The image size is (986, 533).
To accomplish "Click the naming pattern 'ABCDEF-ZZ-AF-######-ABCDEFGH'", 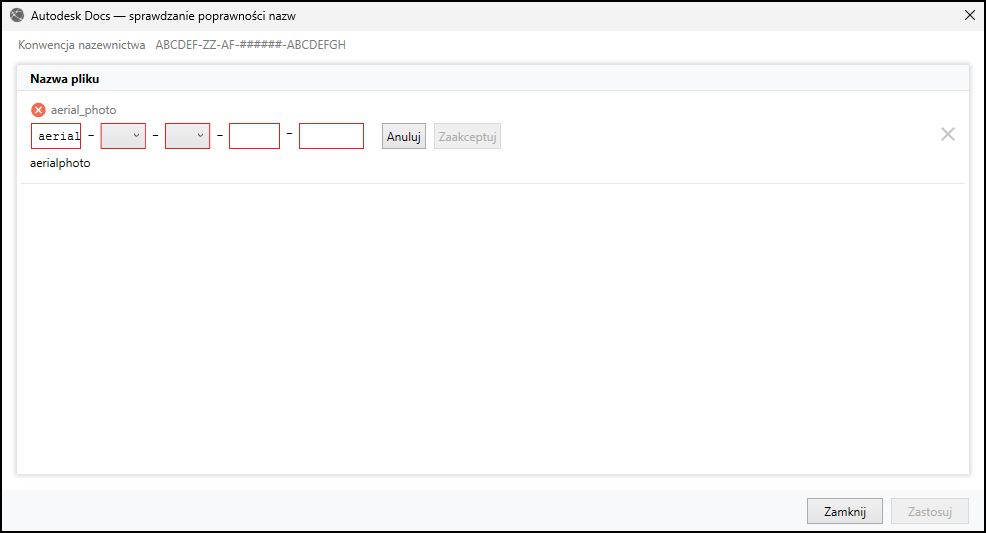I will (x=250, y=45).
